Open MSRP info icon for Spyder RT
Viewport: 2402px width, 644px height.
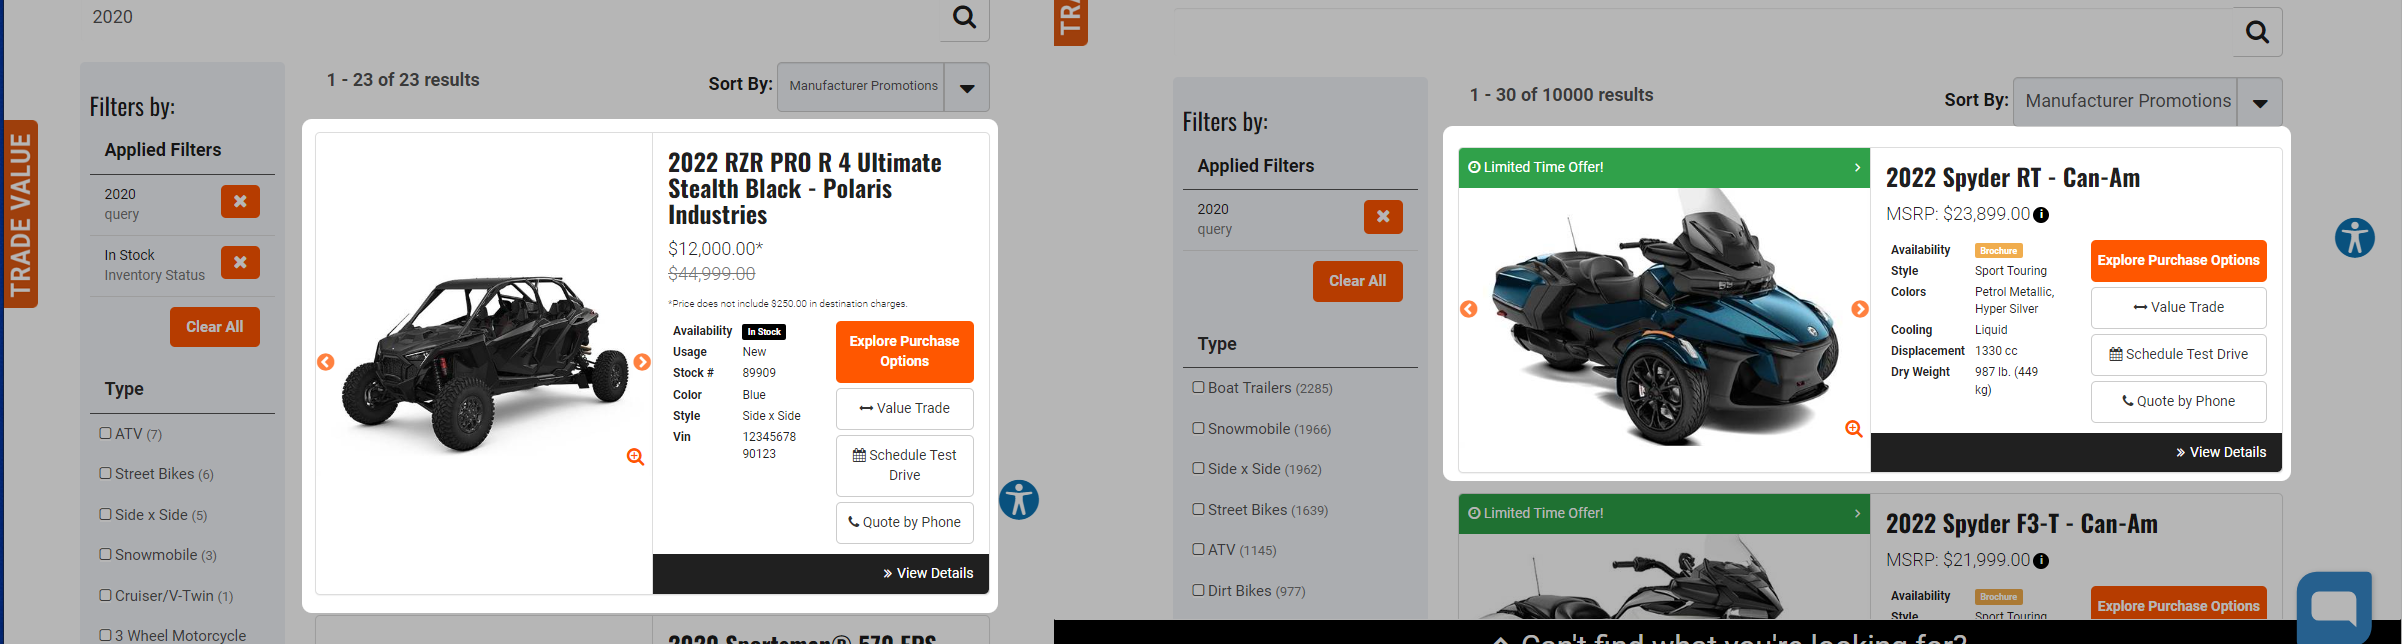pos(2041,215)
